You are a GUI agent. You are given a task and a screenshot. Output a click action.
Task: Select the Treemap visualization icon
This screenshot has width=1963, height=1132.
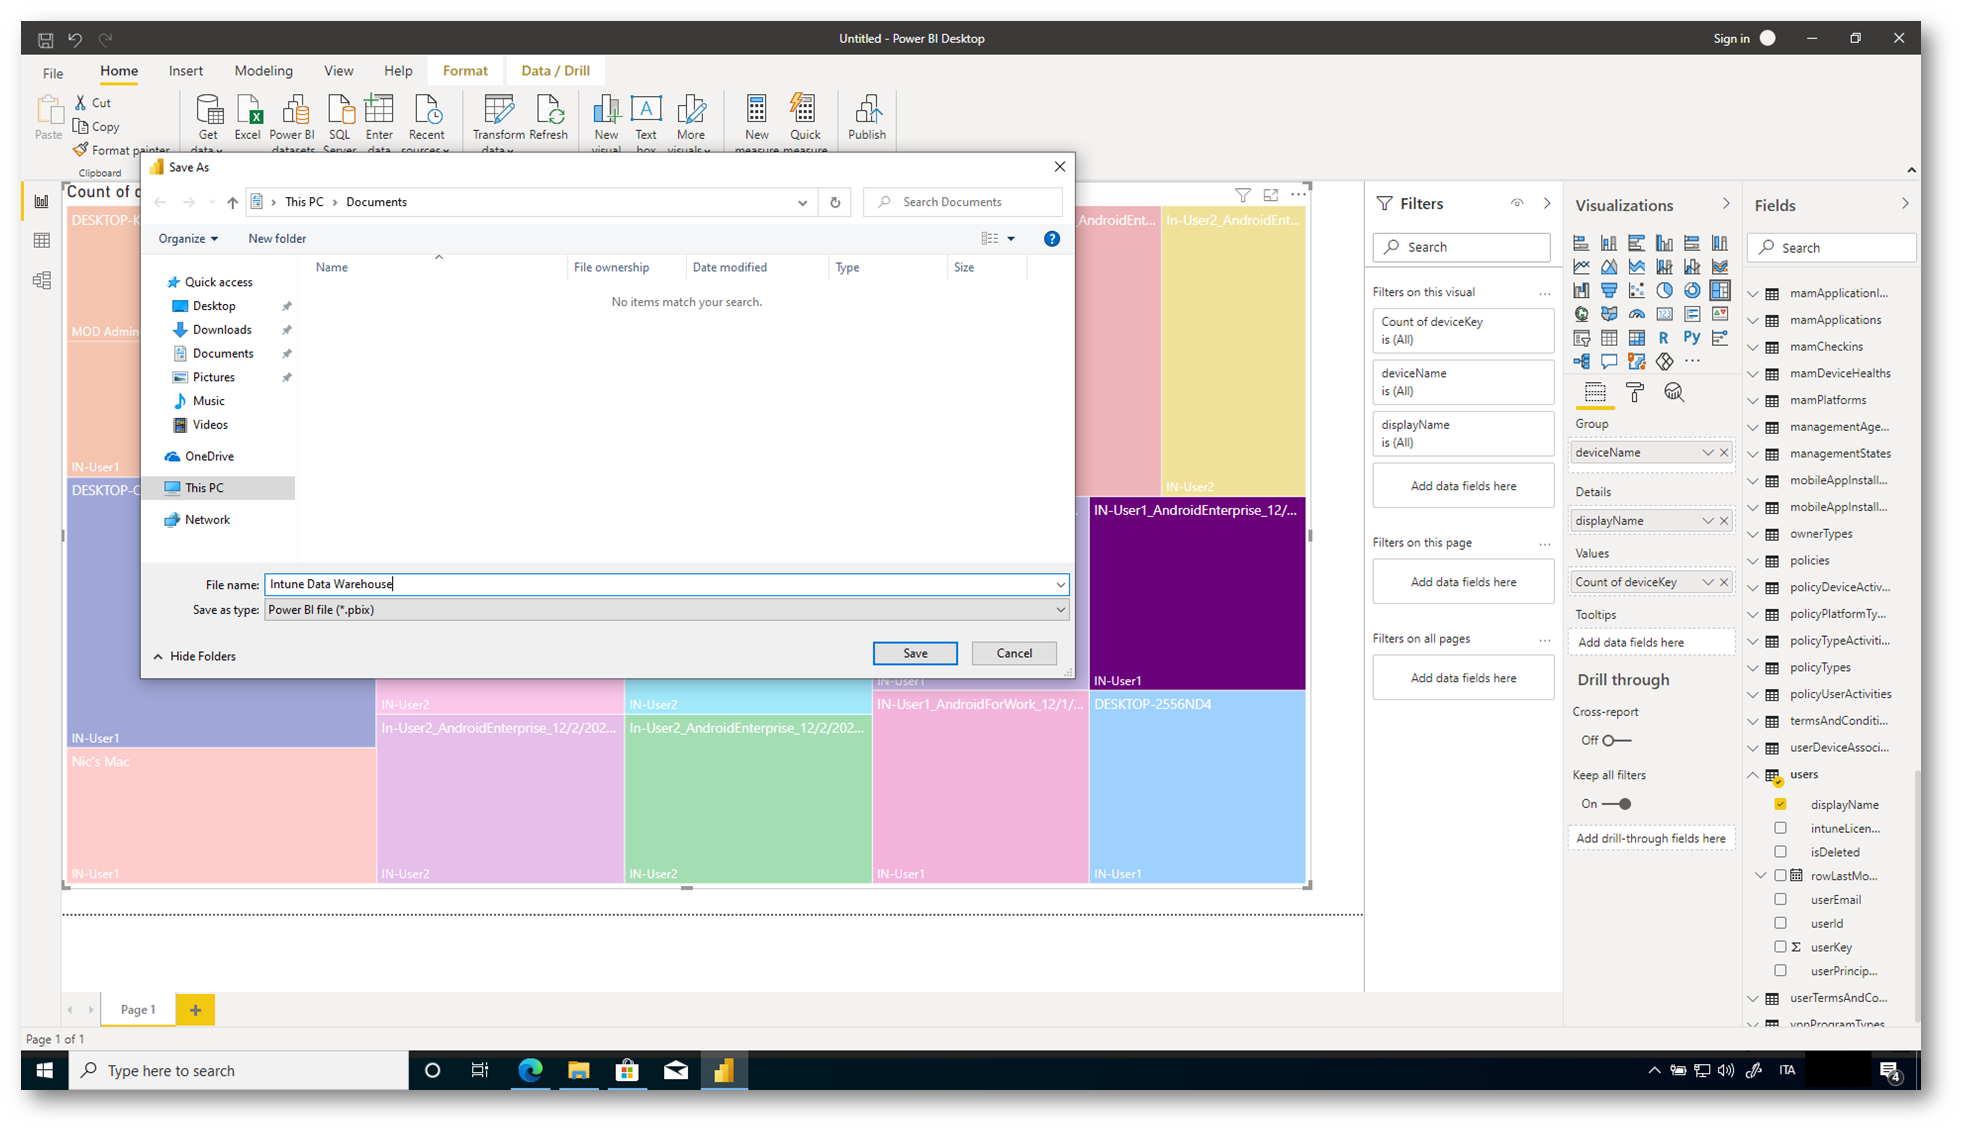[x=1719, y=291]
